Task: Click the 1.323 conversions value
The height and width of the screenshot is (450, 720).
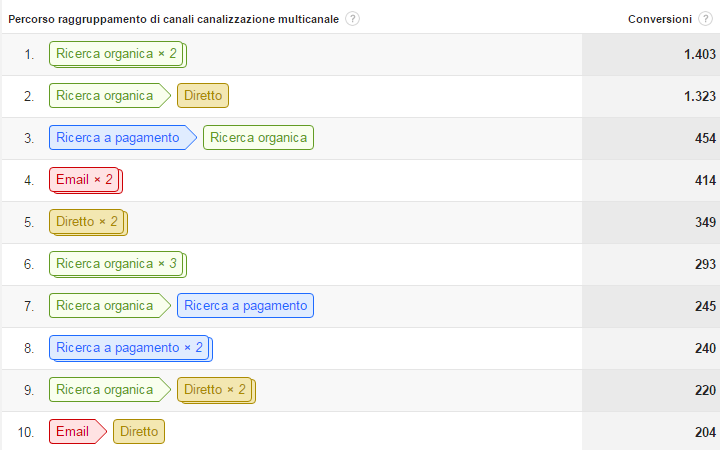Action: pyautogui.click(x=700, y=96)
